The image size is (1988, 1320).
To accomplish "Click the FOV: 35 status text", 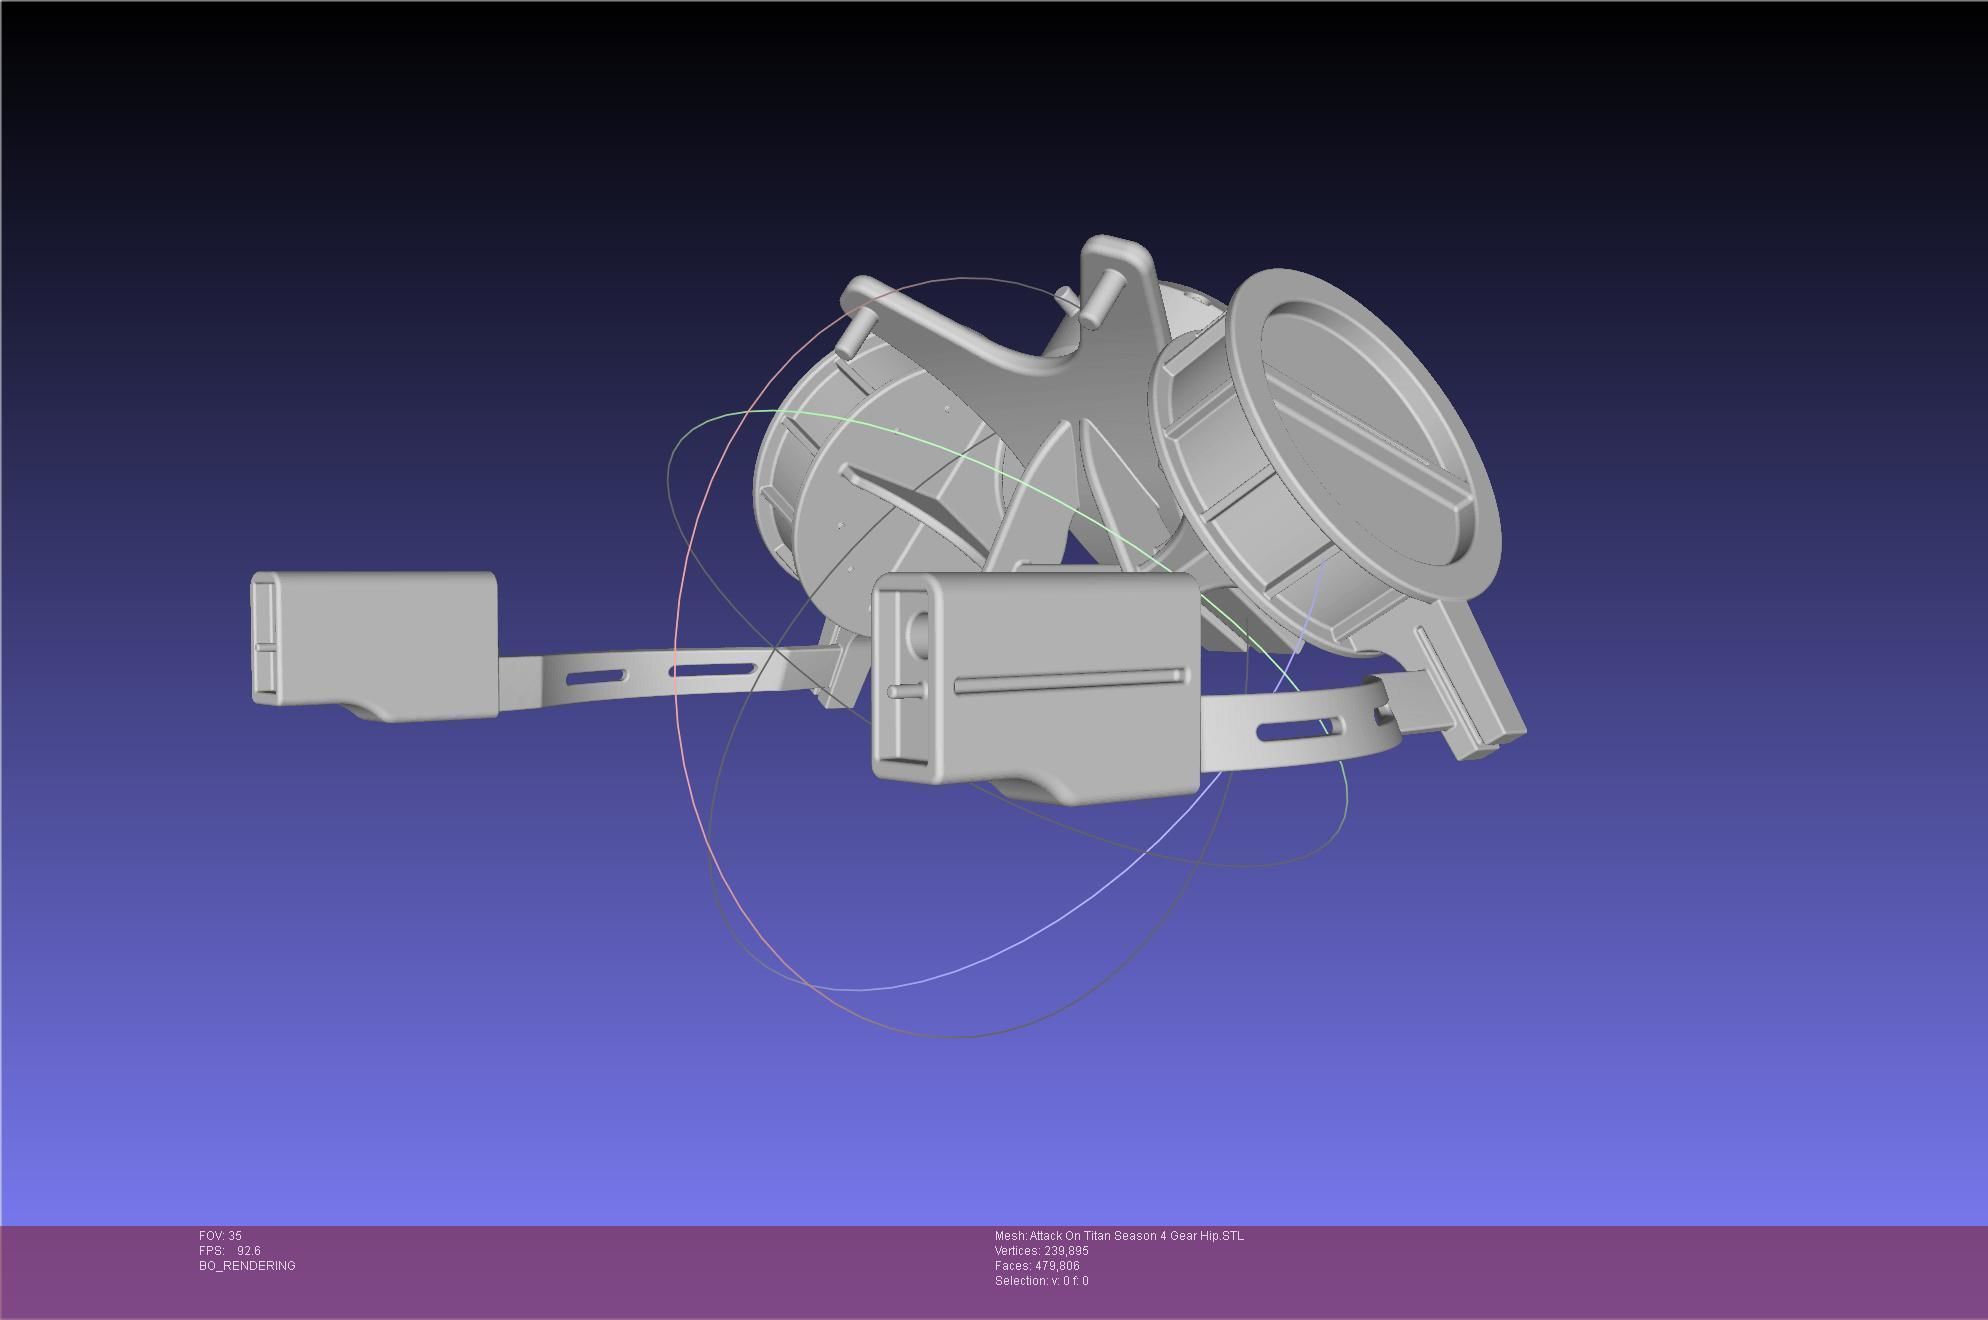I will (220, 1236).
